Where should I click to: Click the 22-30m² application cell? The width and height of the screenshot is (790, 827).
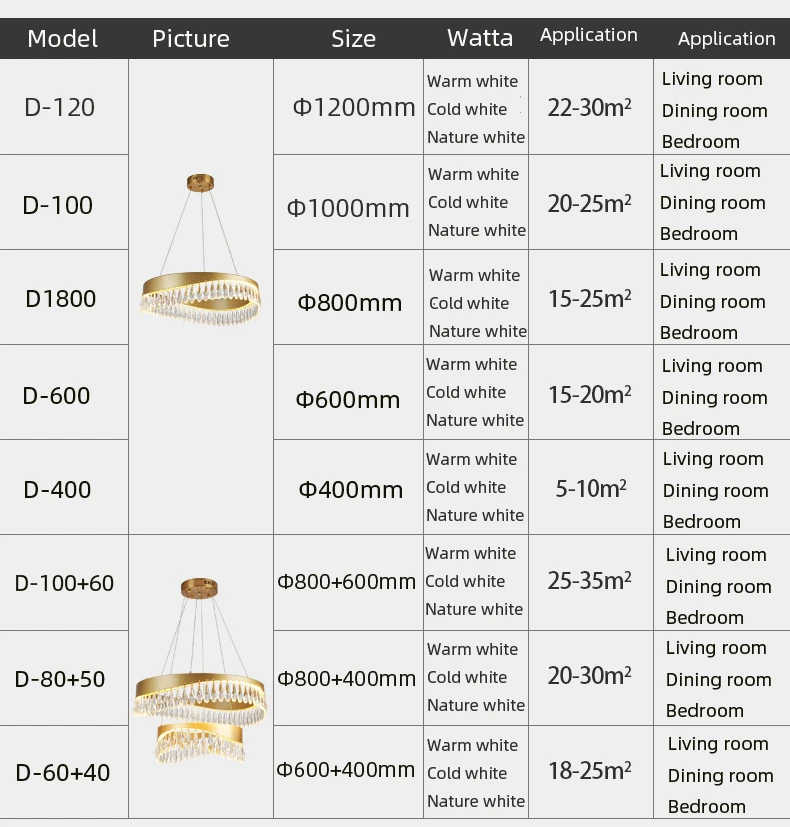[x=590, y=108]
